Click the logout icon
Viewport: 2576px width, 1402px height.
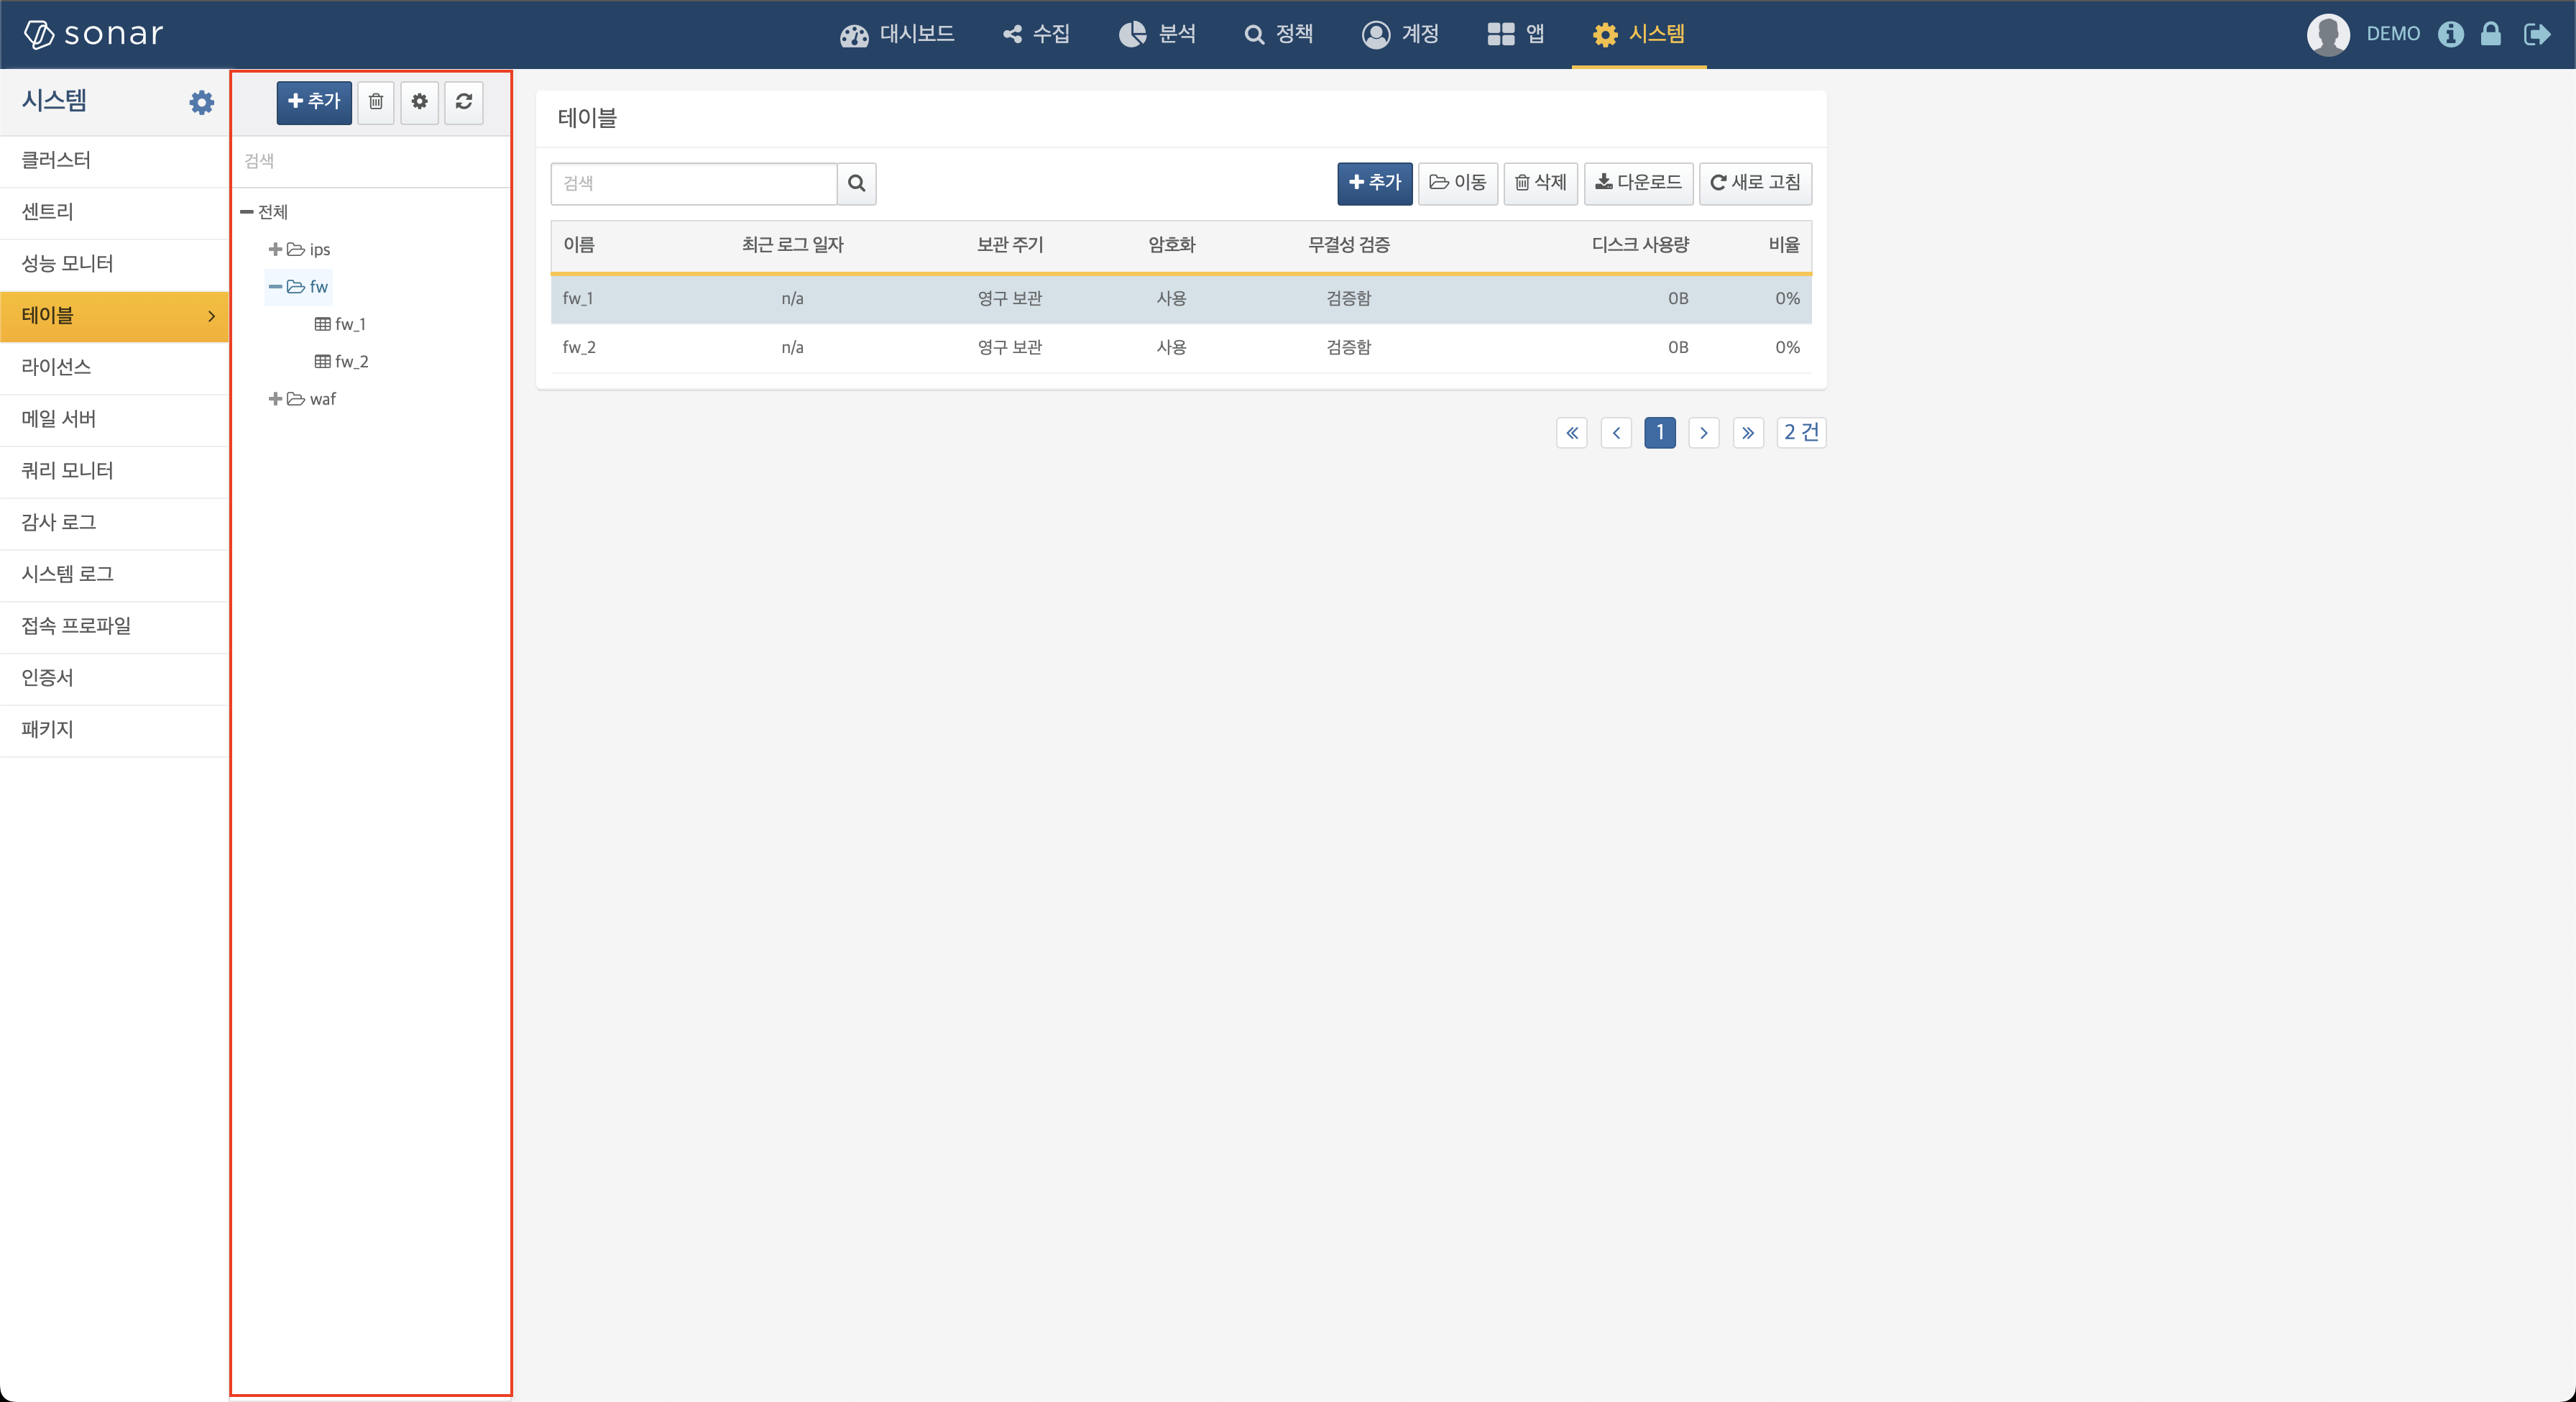(x=2537, y=34)
